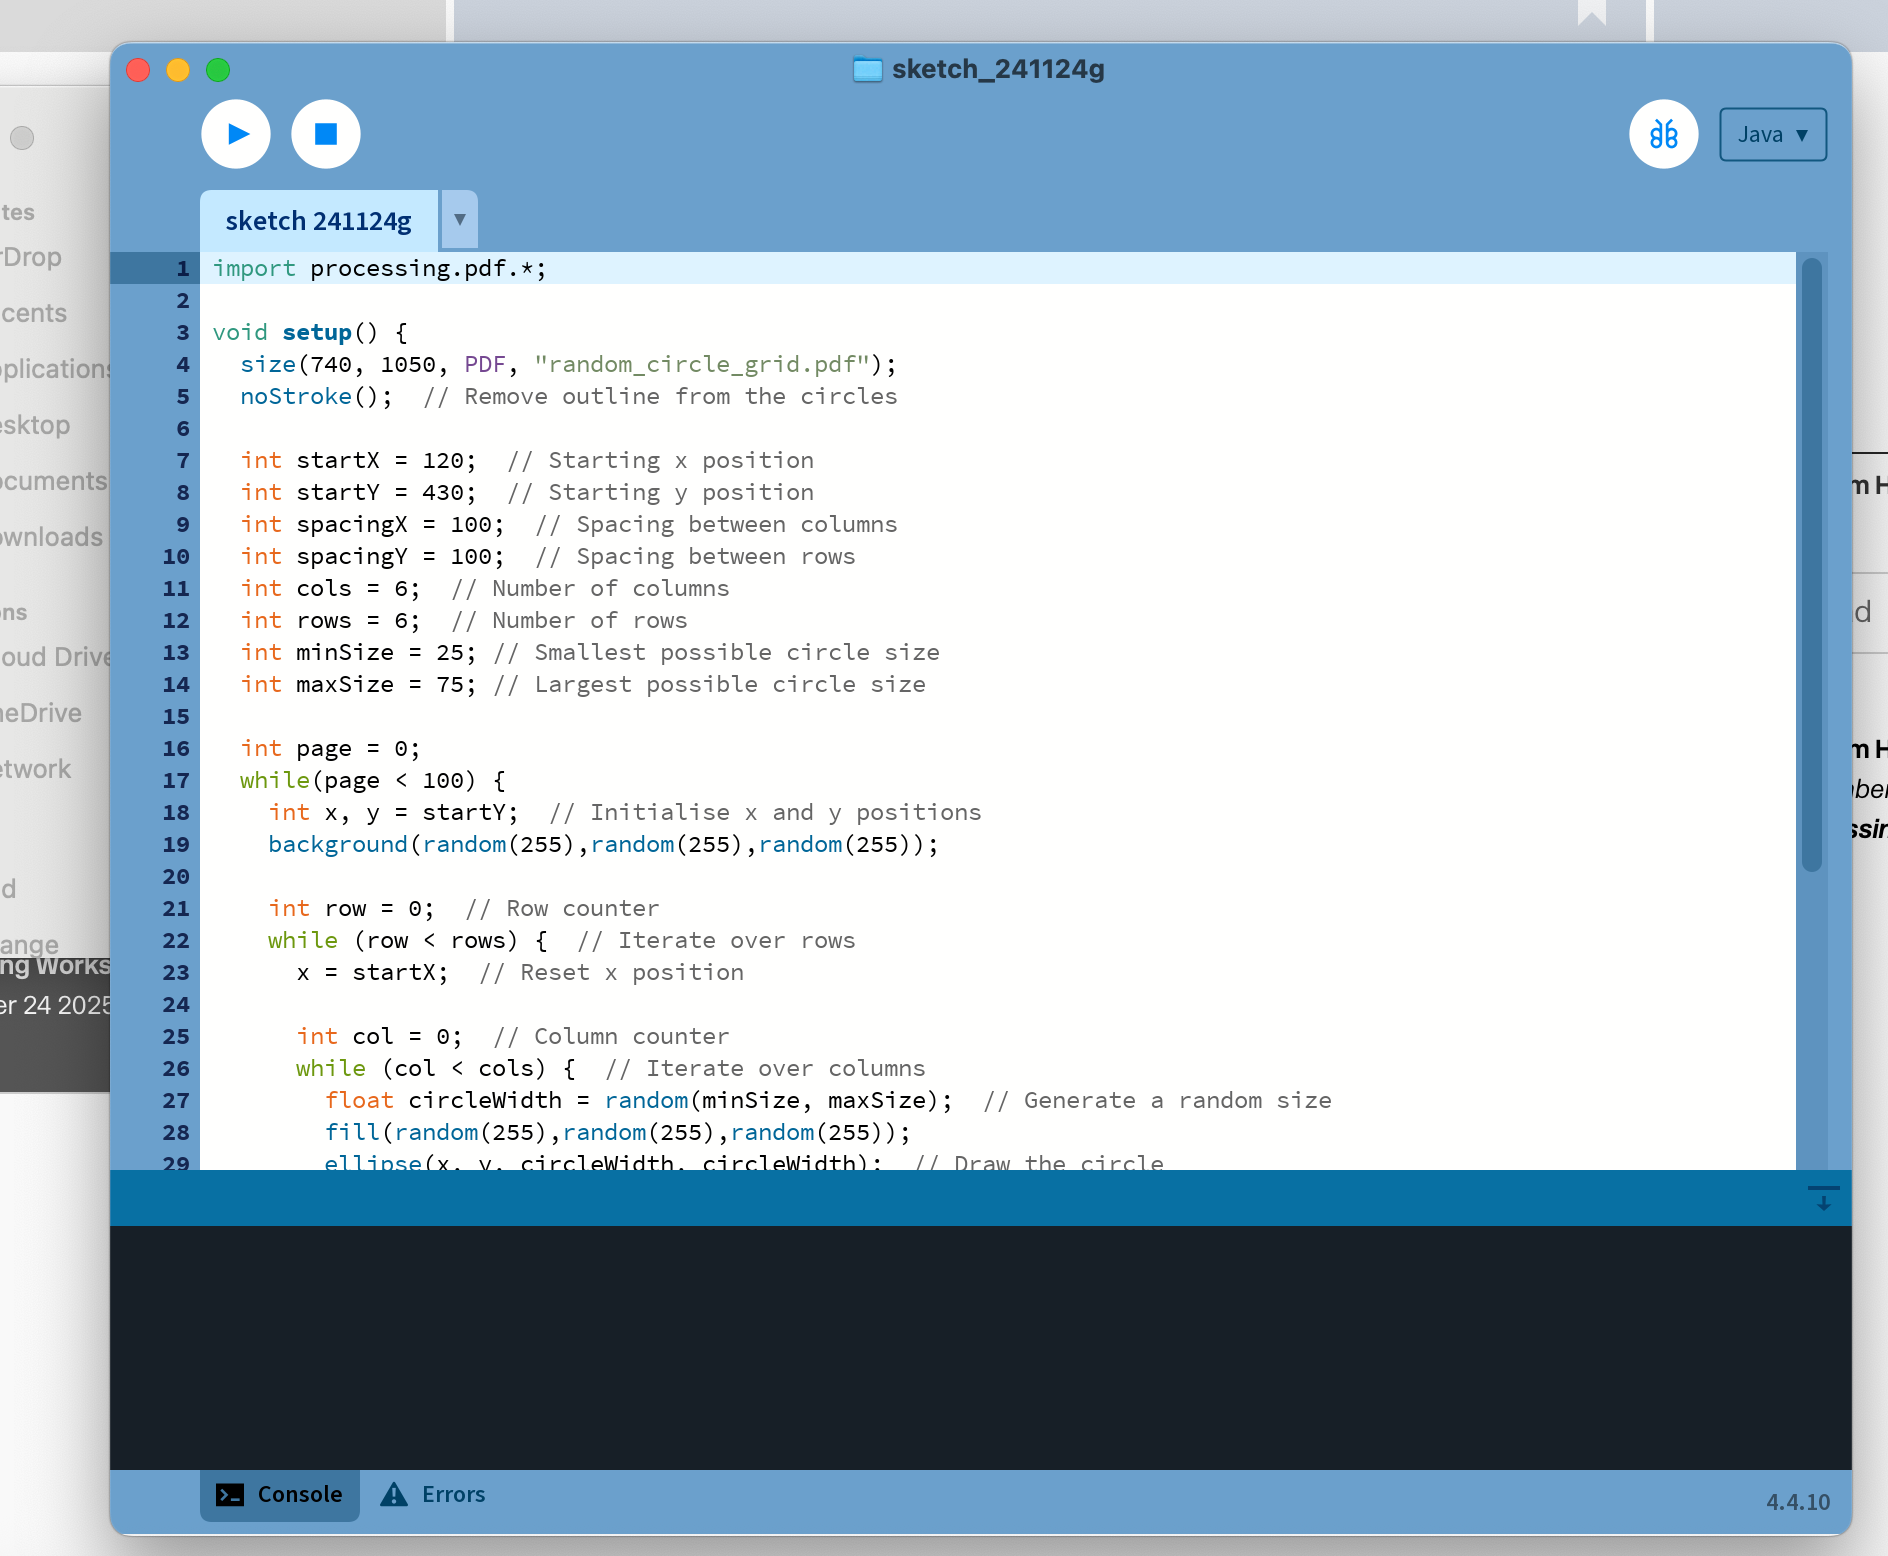This screenshot has height=1556, width=1888.
Task: Toggle the debugger butterfly icon
Action: point(1663,134)
